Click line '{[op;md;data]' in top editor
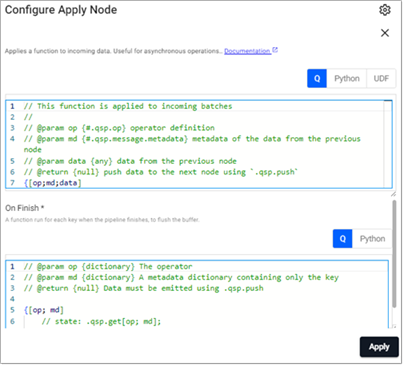 click(53, 183)
